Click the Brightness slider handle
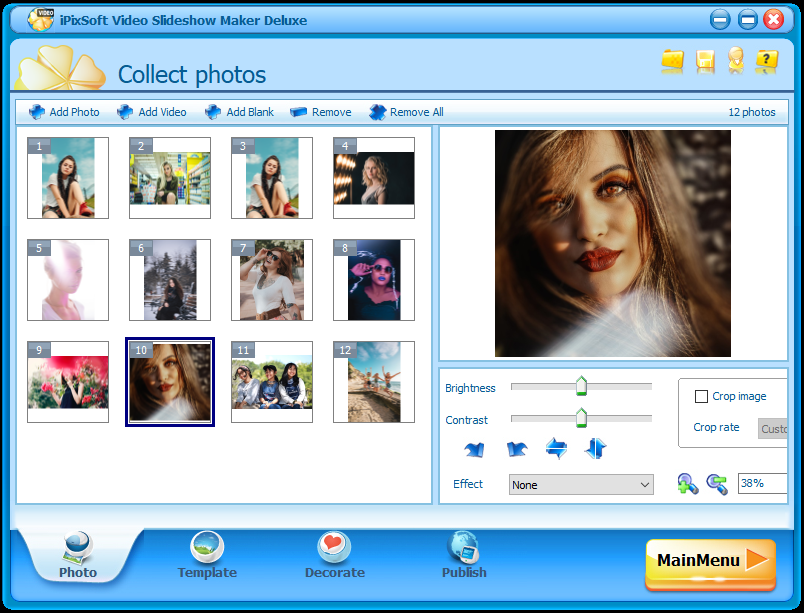Screen dimensions: 804x613 [581, 386]
